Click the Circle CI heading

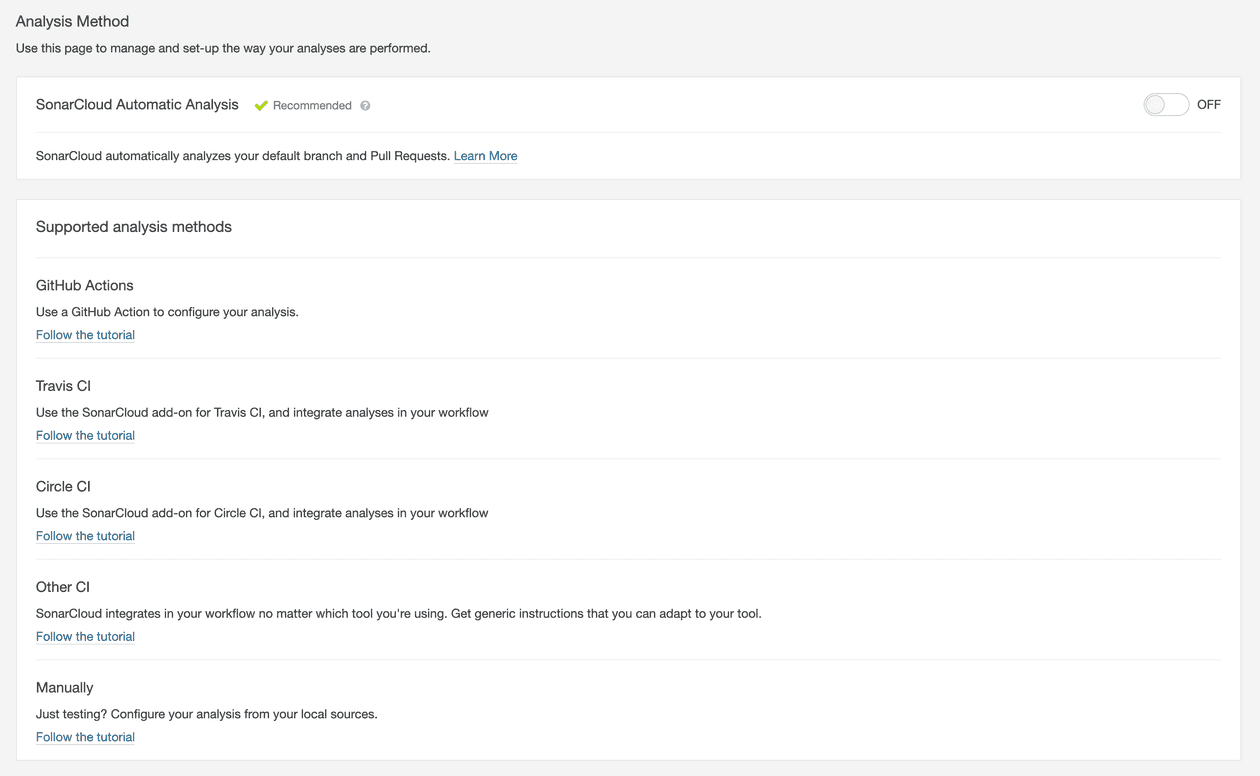[x=63, y=486]
